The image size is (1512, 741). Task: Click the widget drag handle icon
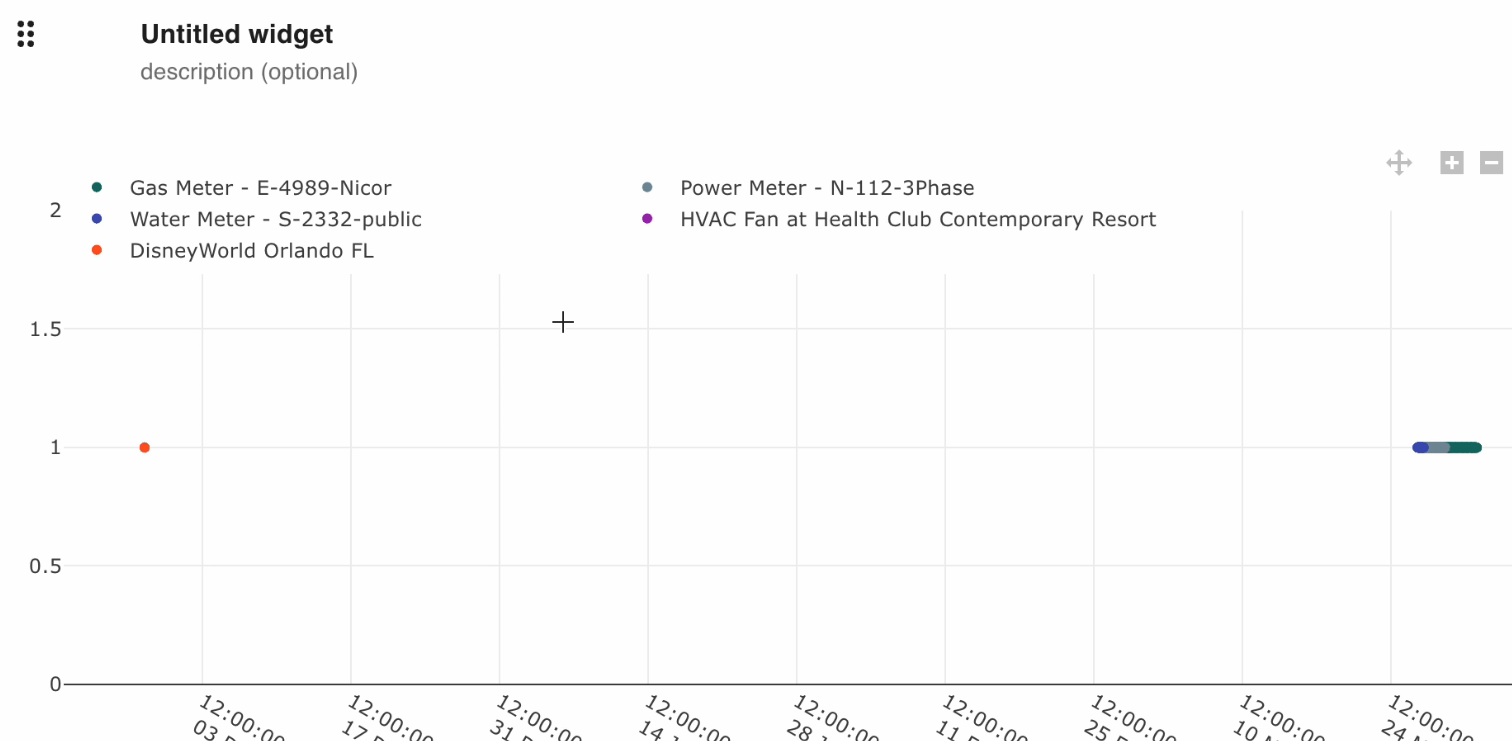point(26,34)
